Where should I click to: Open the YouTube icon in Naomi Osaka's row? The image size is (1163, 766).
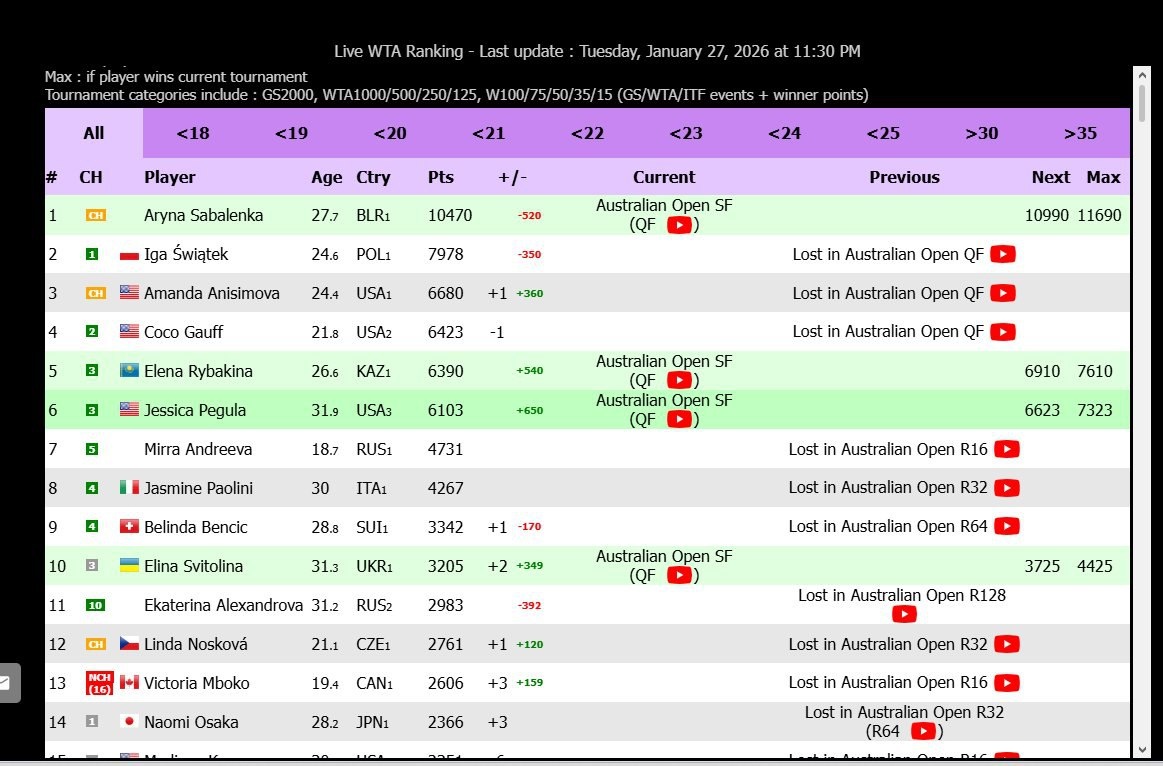[923, 731]
